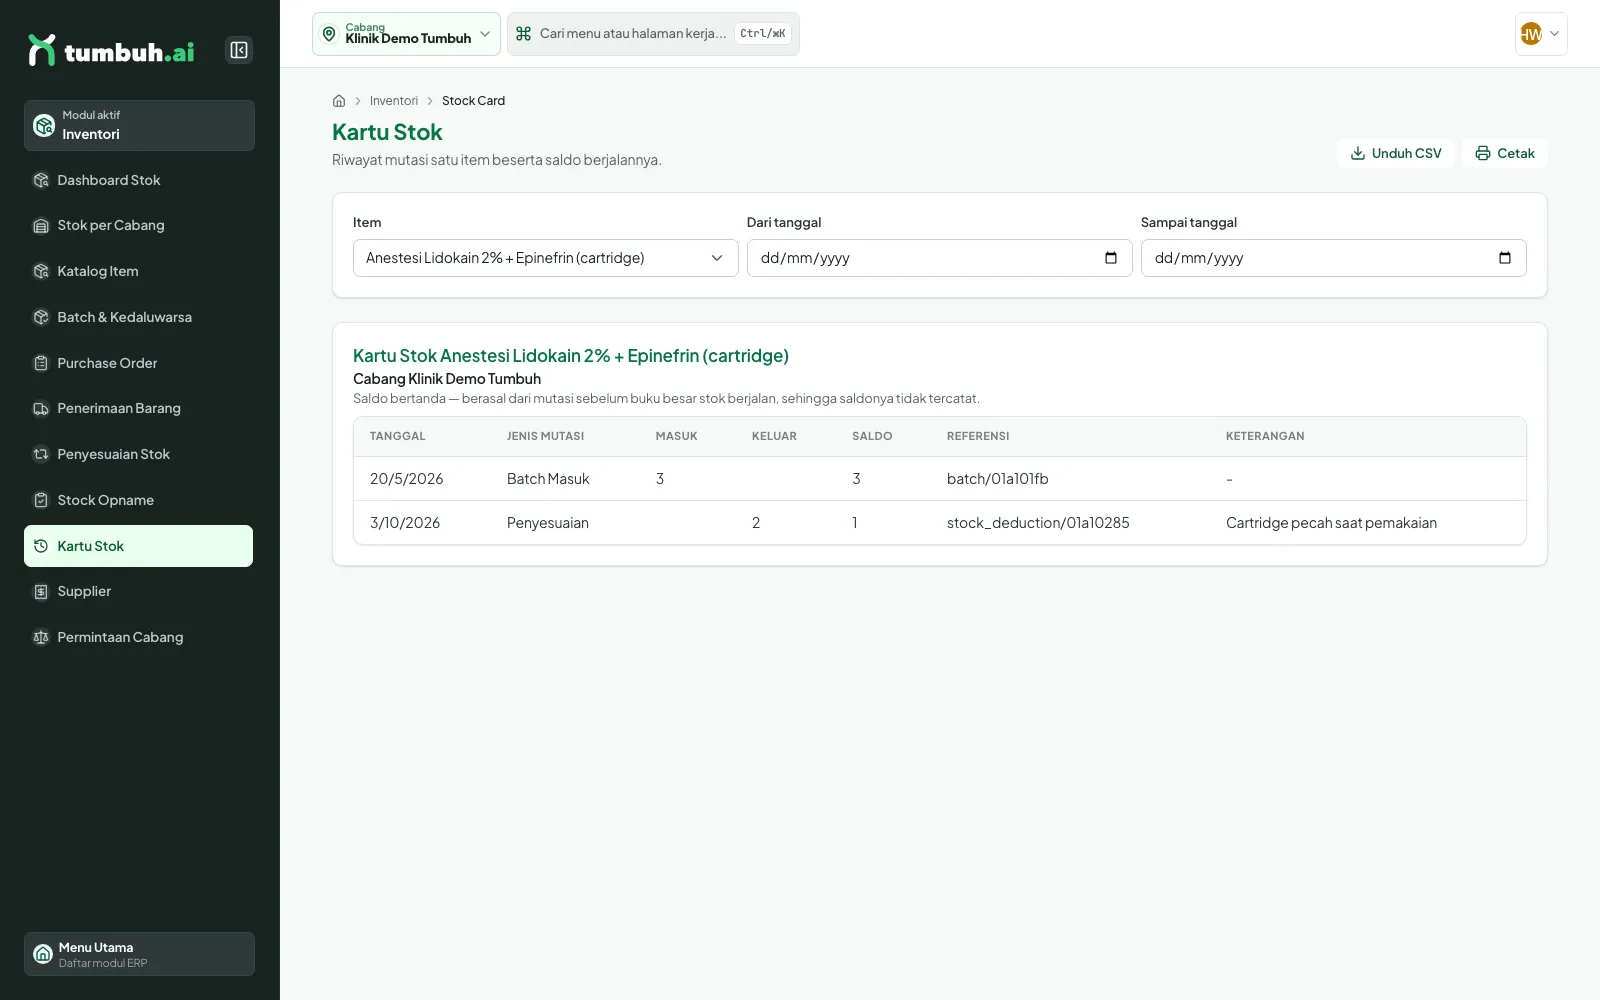1600x1000 pixels.
Task: Open Stock Opname page
Action: coord(139,500)
